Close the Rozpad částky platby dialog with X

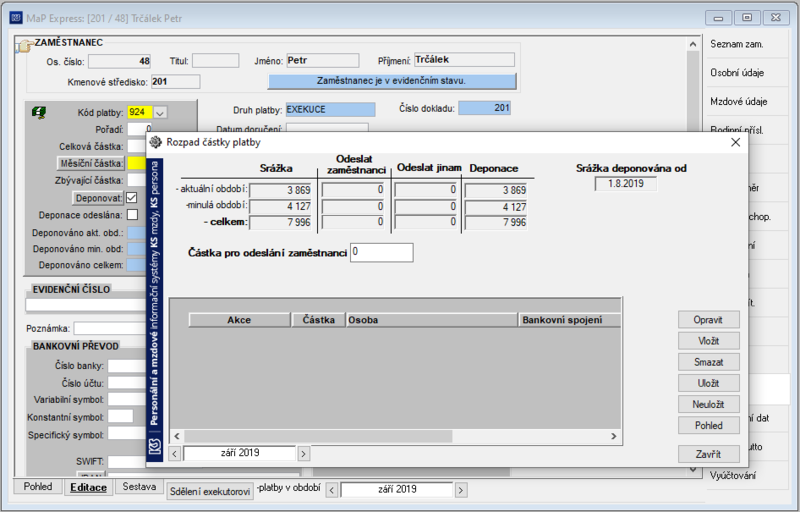point(735,142)
